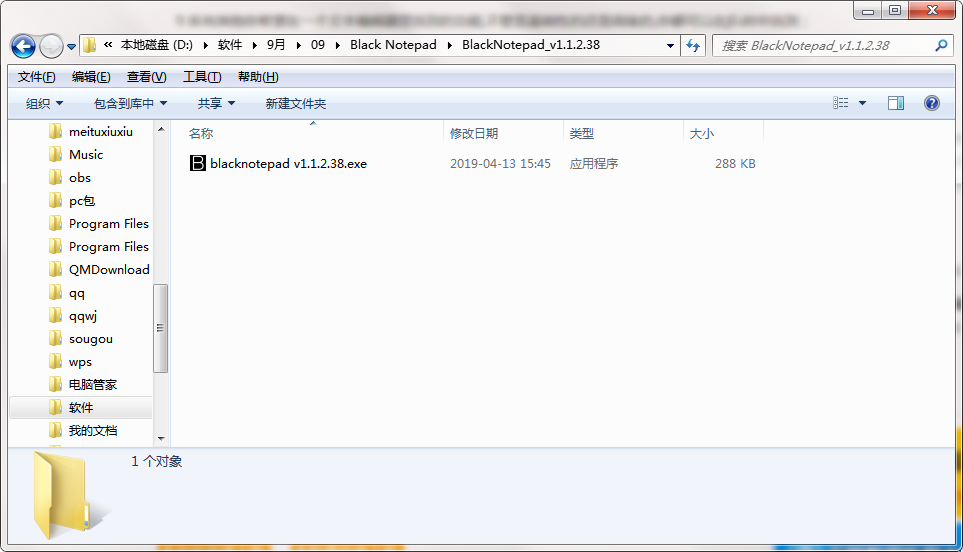Open the more view options arrow
Viewport: 963px width, 552px height.
pos(862,103)
